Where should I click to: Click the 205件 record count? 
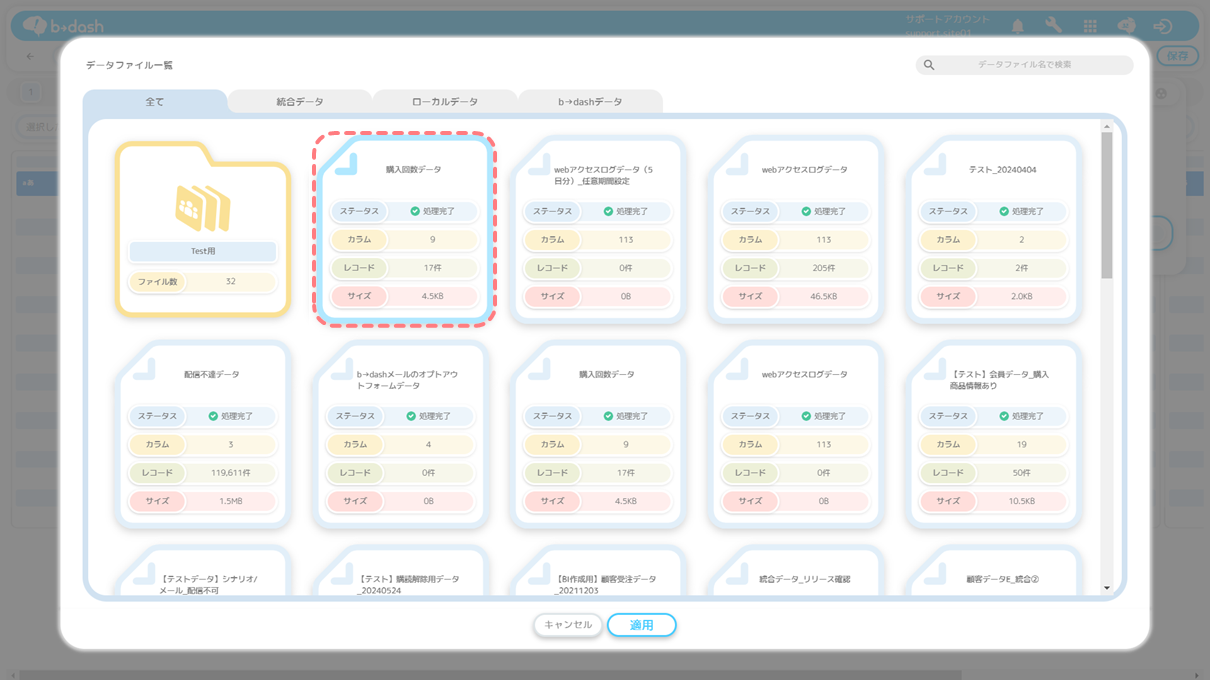click(x=824, y=268)
